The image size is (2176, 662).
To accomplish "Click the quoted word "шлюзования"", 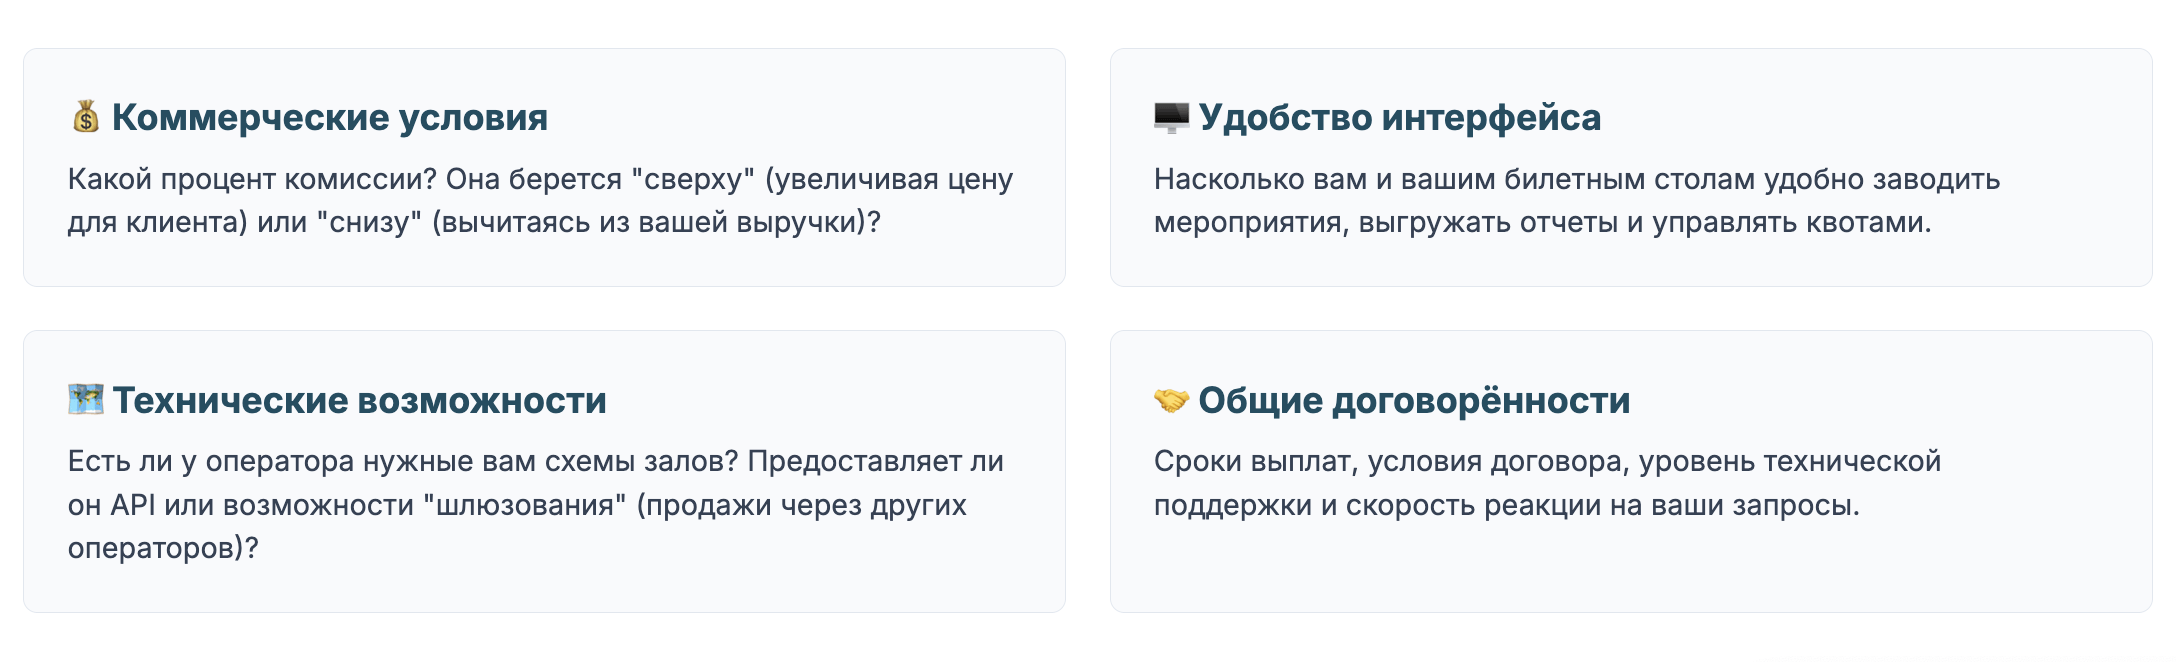I will (x=525, y=505).
